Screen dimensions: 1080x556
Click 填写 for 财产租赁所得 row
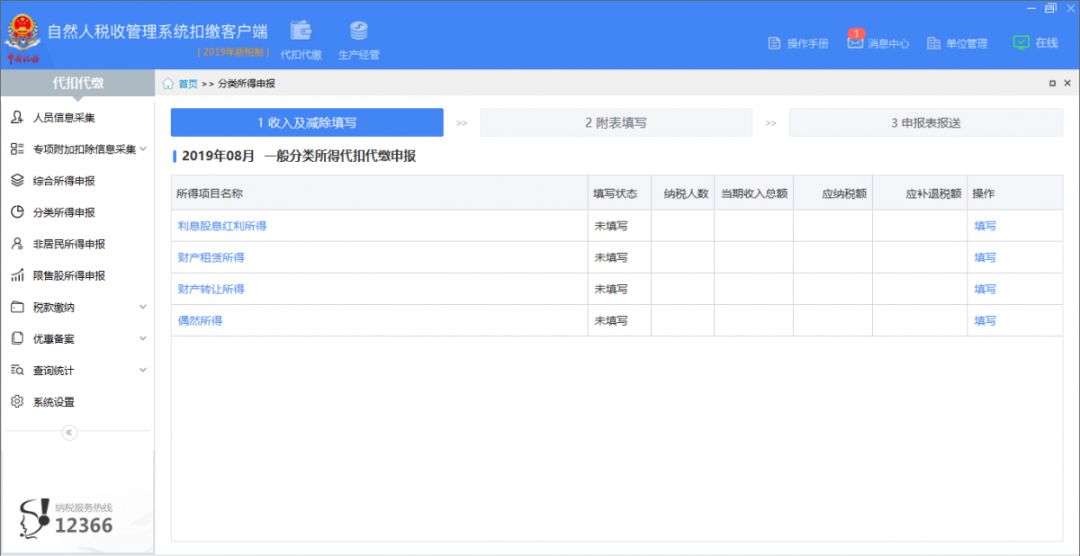click(985, 258)
